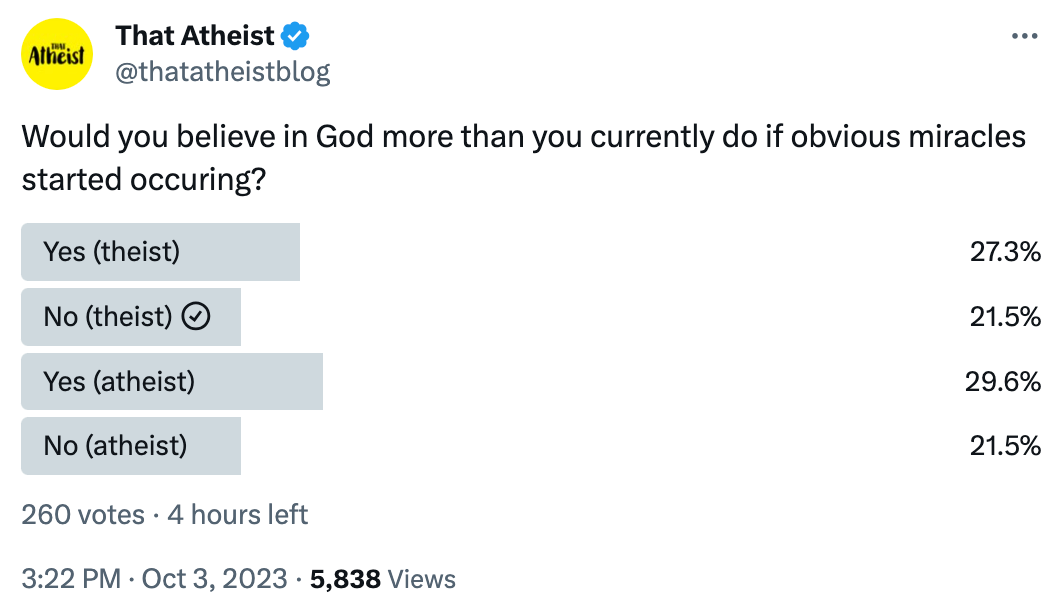Click the 27.3% poll result

(x=1005, y=252)
